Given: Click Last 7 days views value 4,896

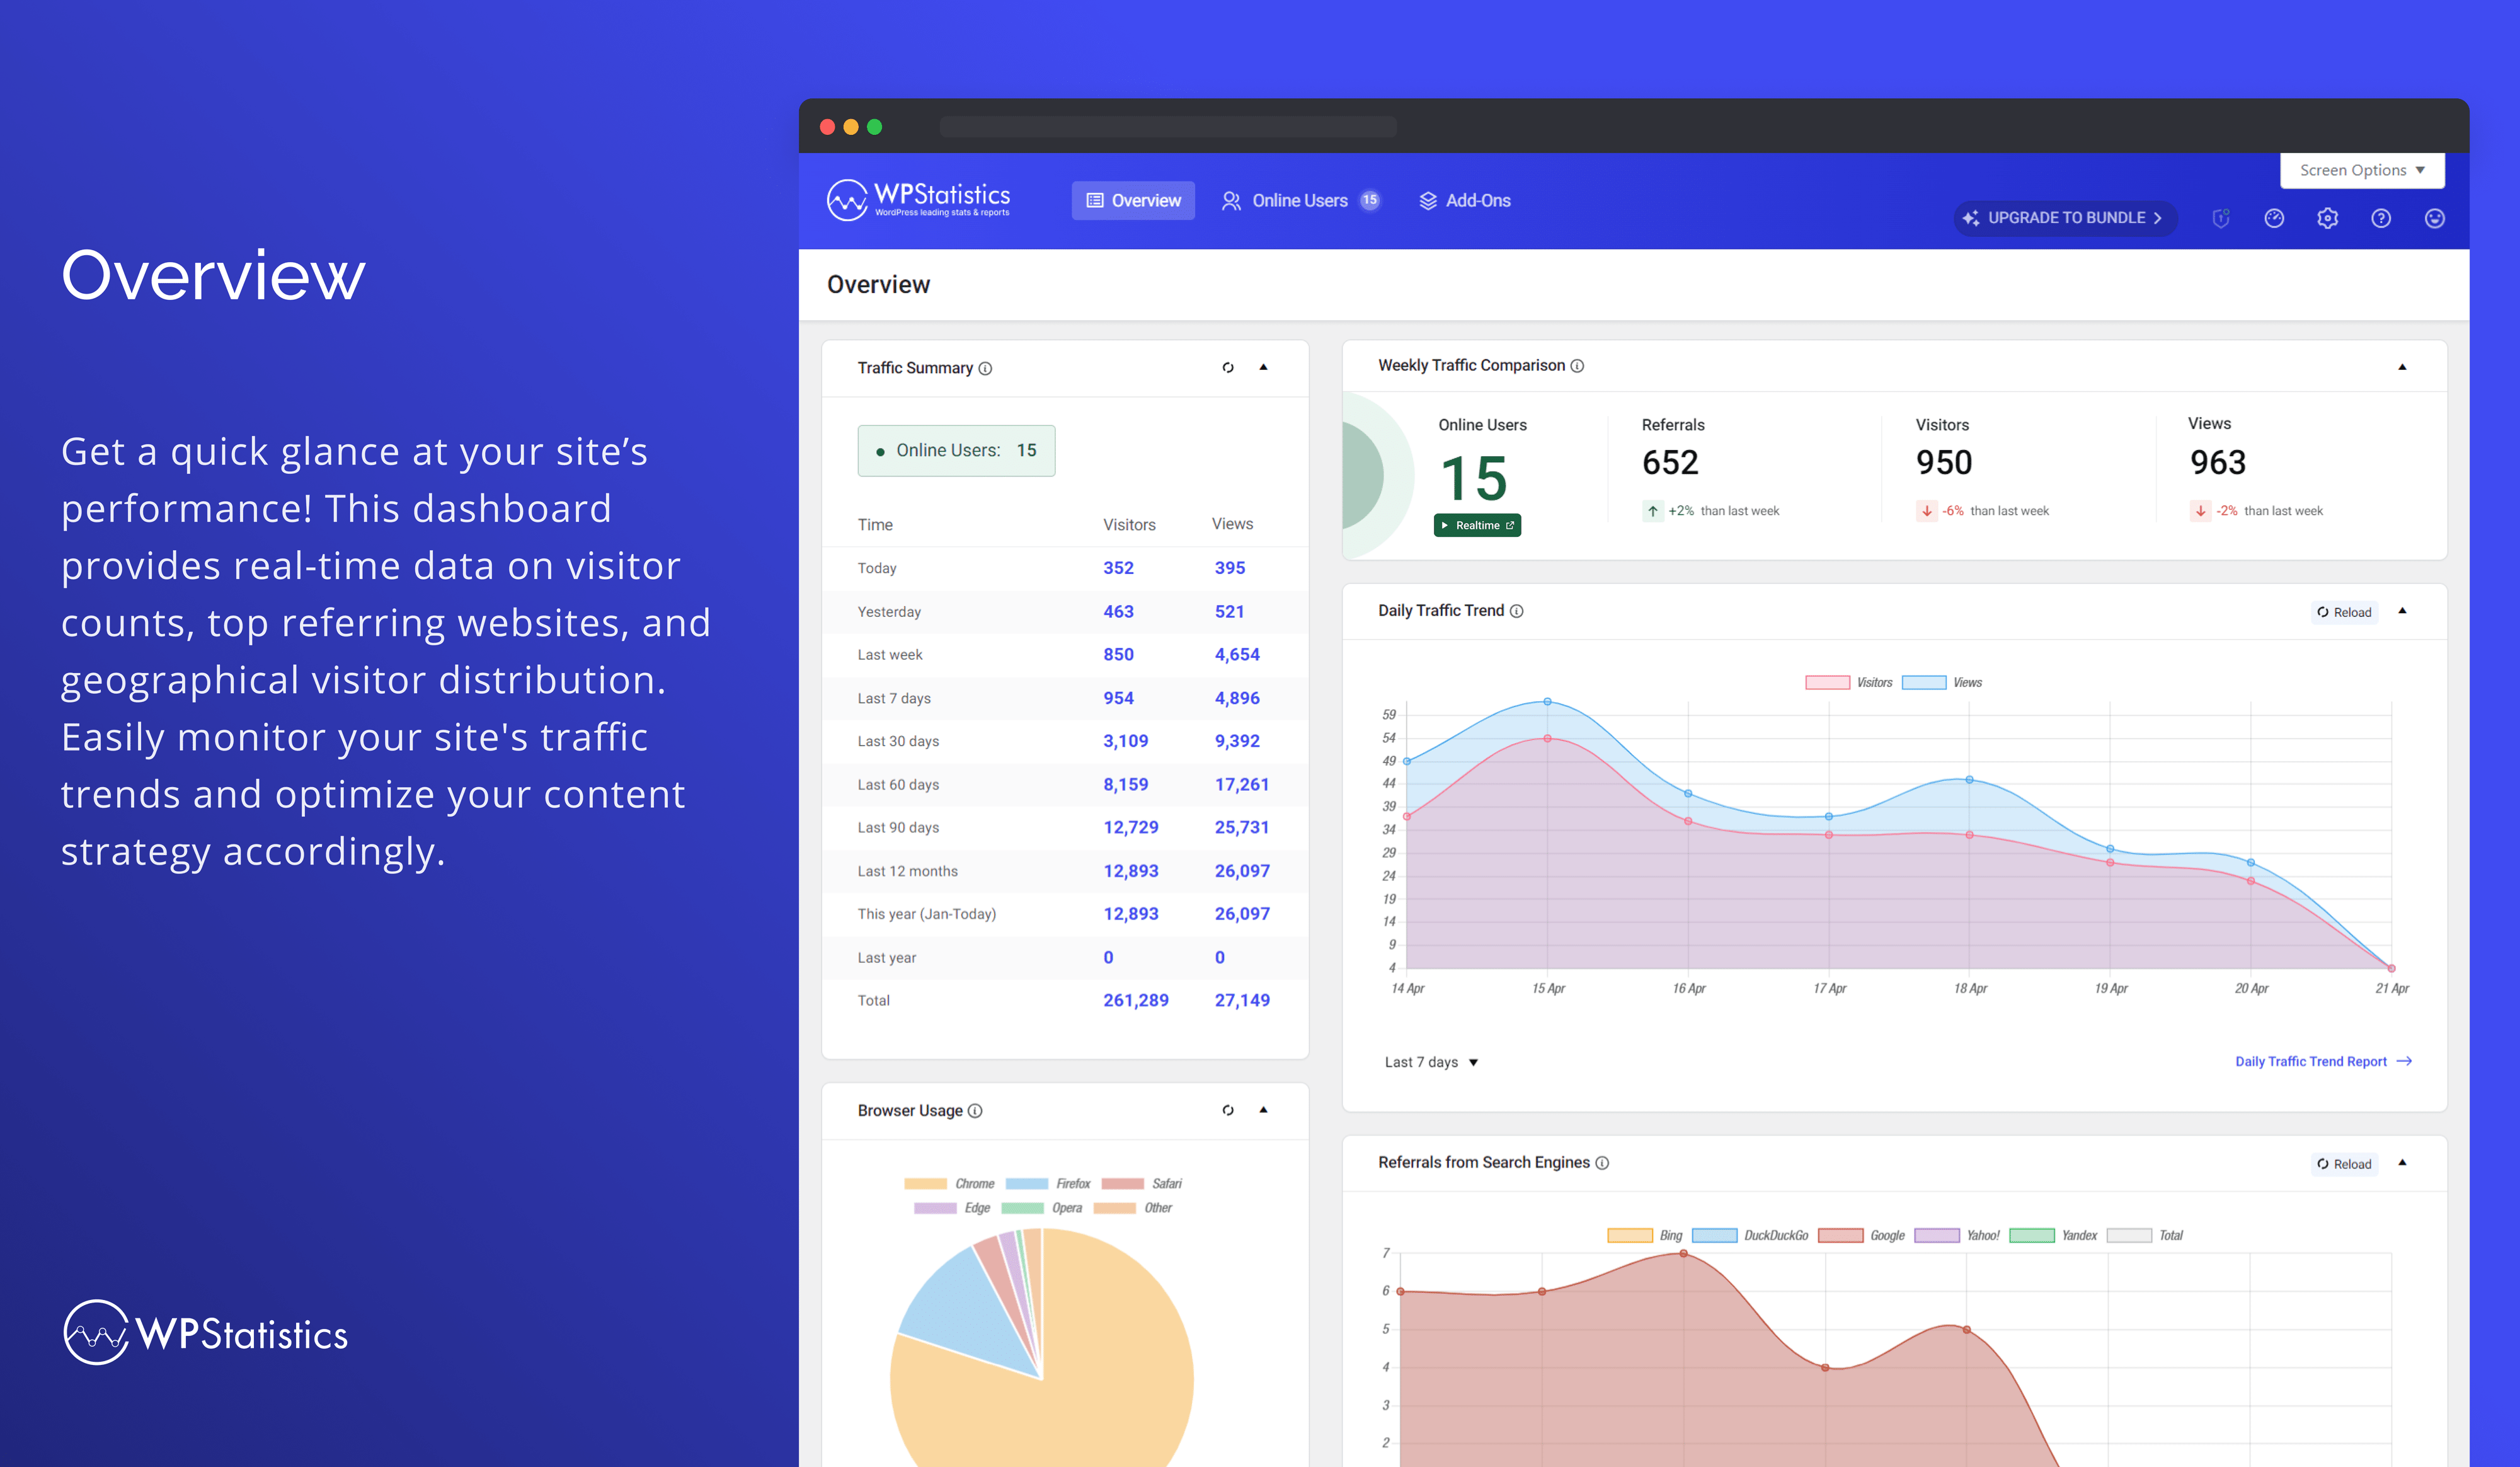Looking at the screenshot, I should click(x=1236, y=698).
